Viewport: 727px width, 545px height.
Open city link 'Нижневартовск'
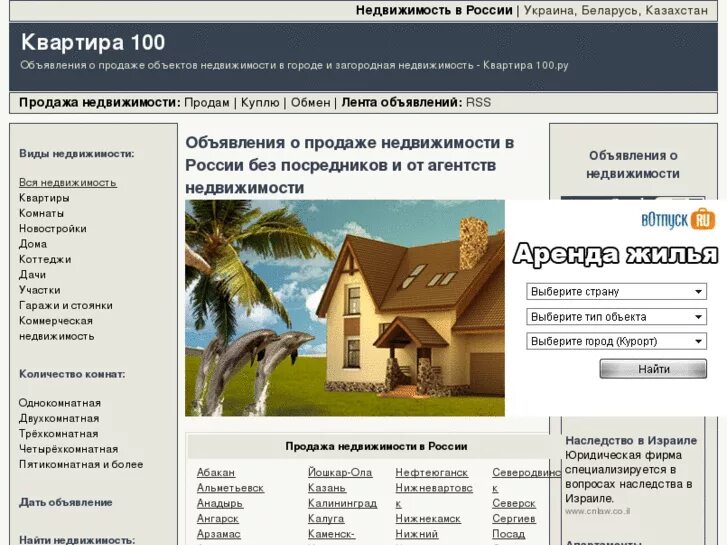point(434,495)
